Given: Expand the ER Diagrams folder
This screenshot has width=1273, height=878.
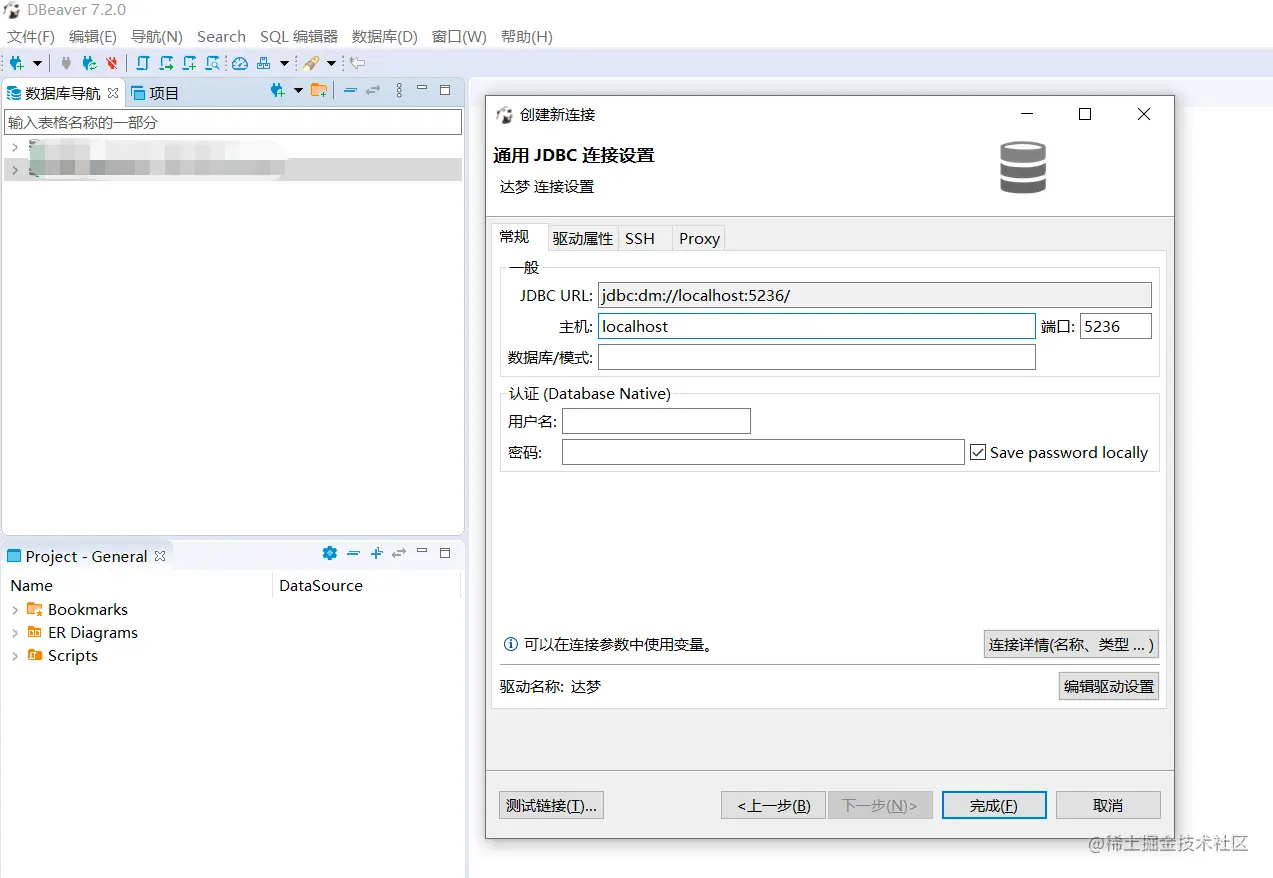Looking at the screenshot, I should coord(15,633).
